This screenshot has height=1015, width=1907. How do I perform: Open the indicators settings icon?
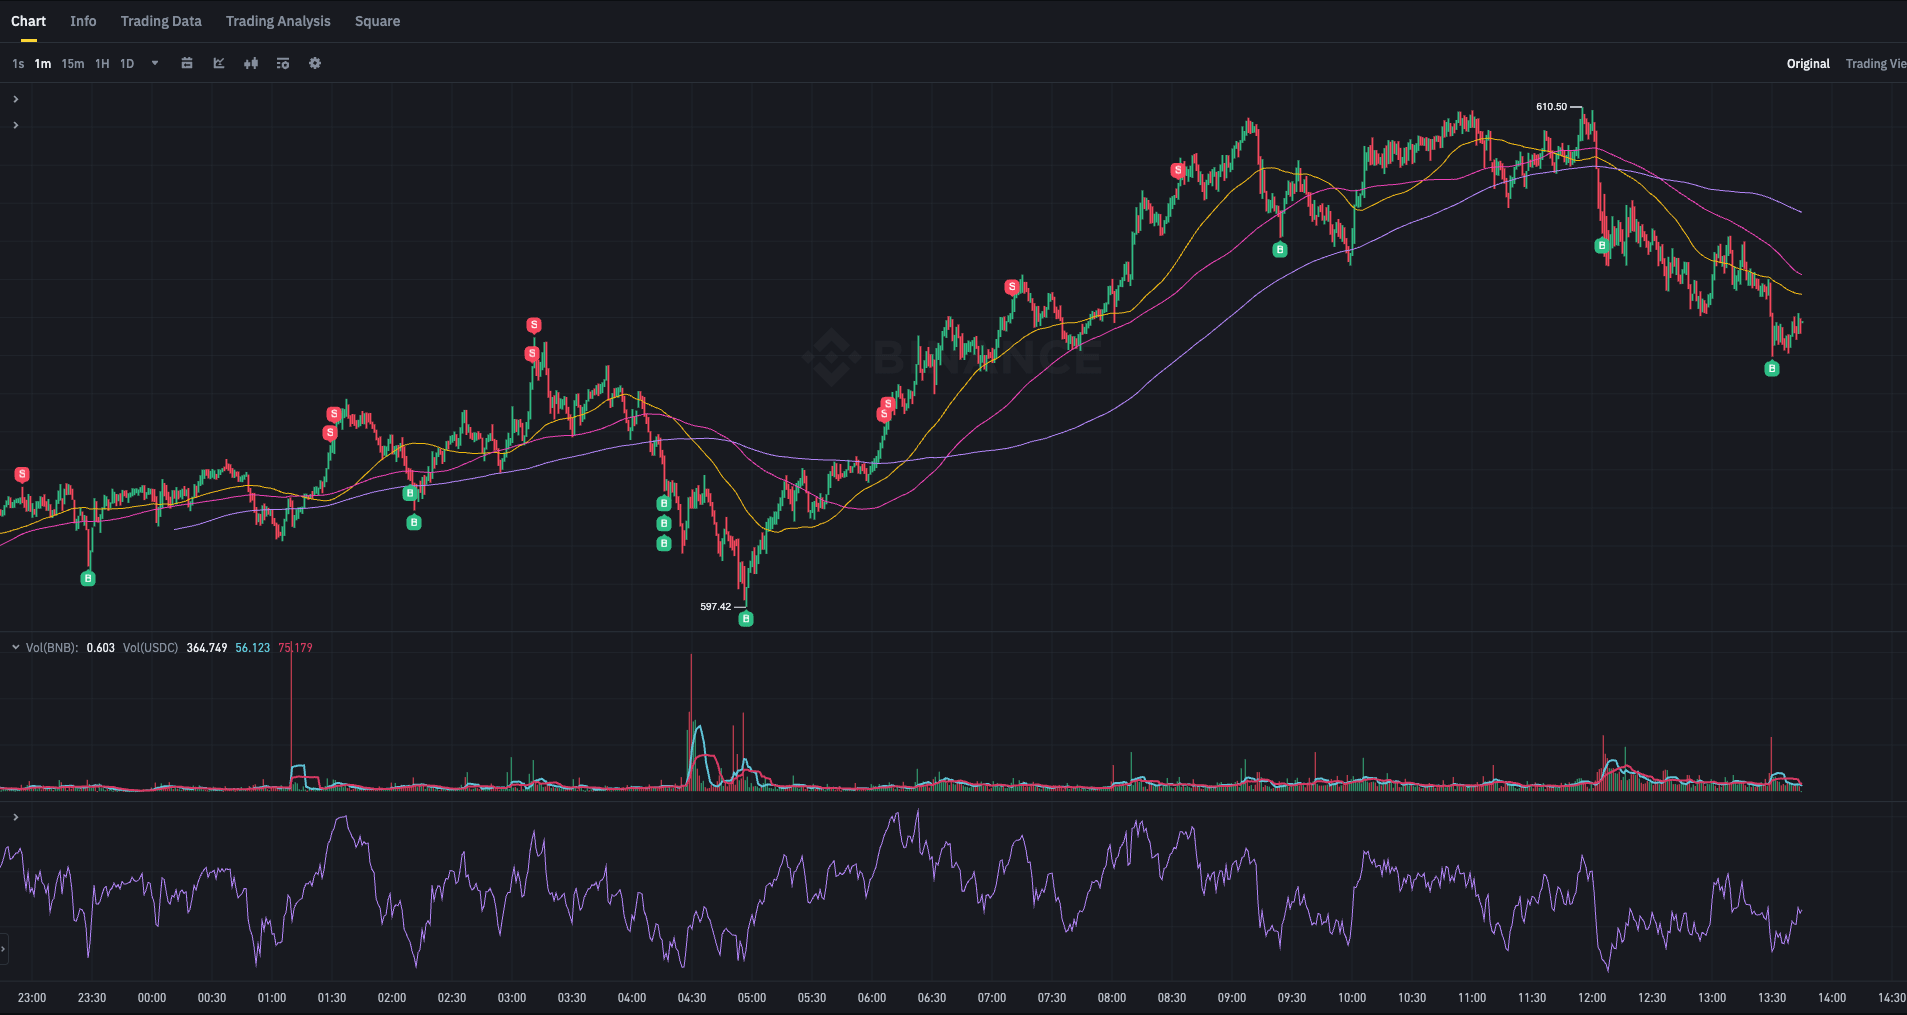[282, 63]
